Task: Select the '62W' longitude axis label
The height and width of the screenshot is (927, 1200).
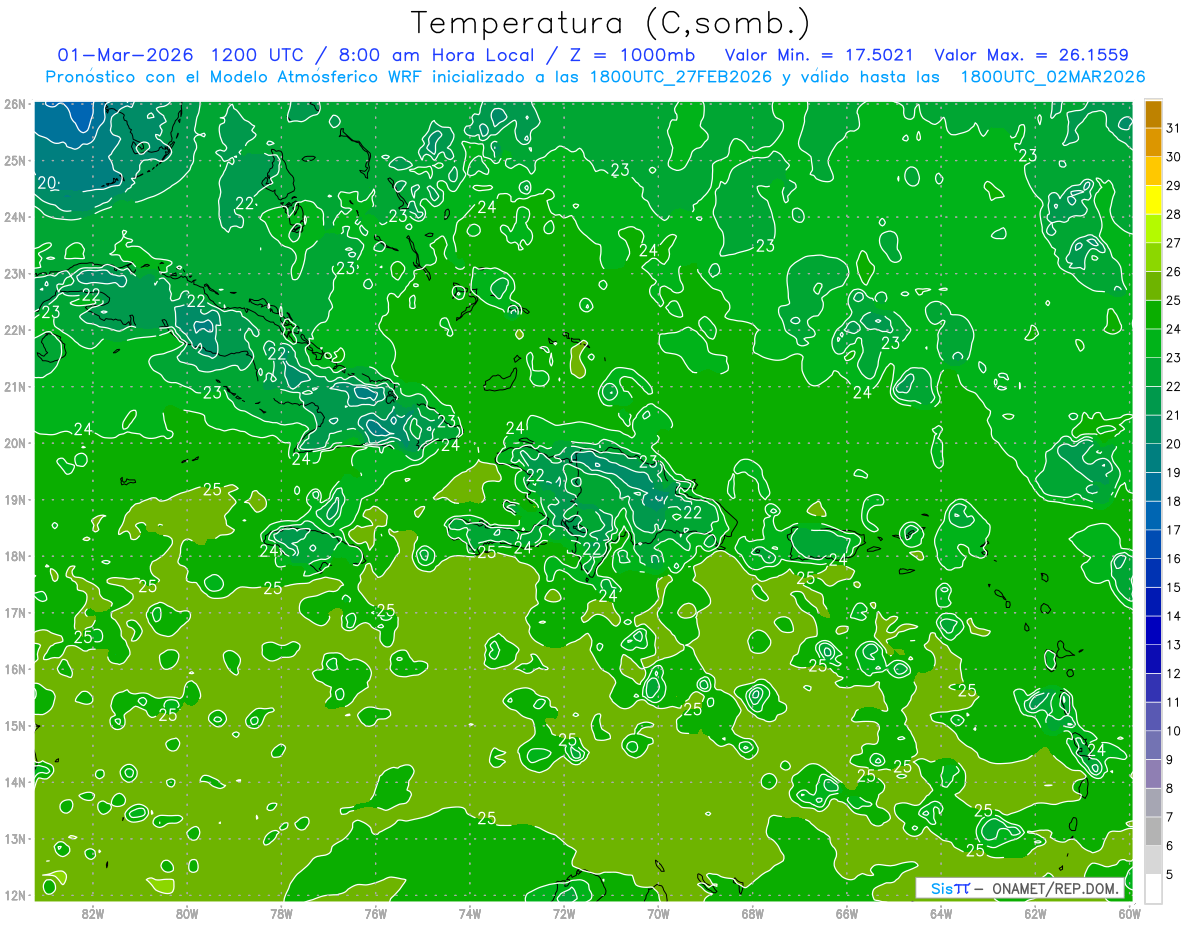Action: (1035, 913)
